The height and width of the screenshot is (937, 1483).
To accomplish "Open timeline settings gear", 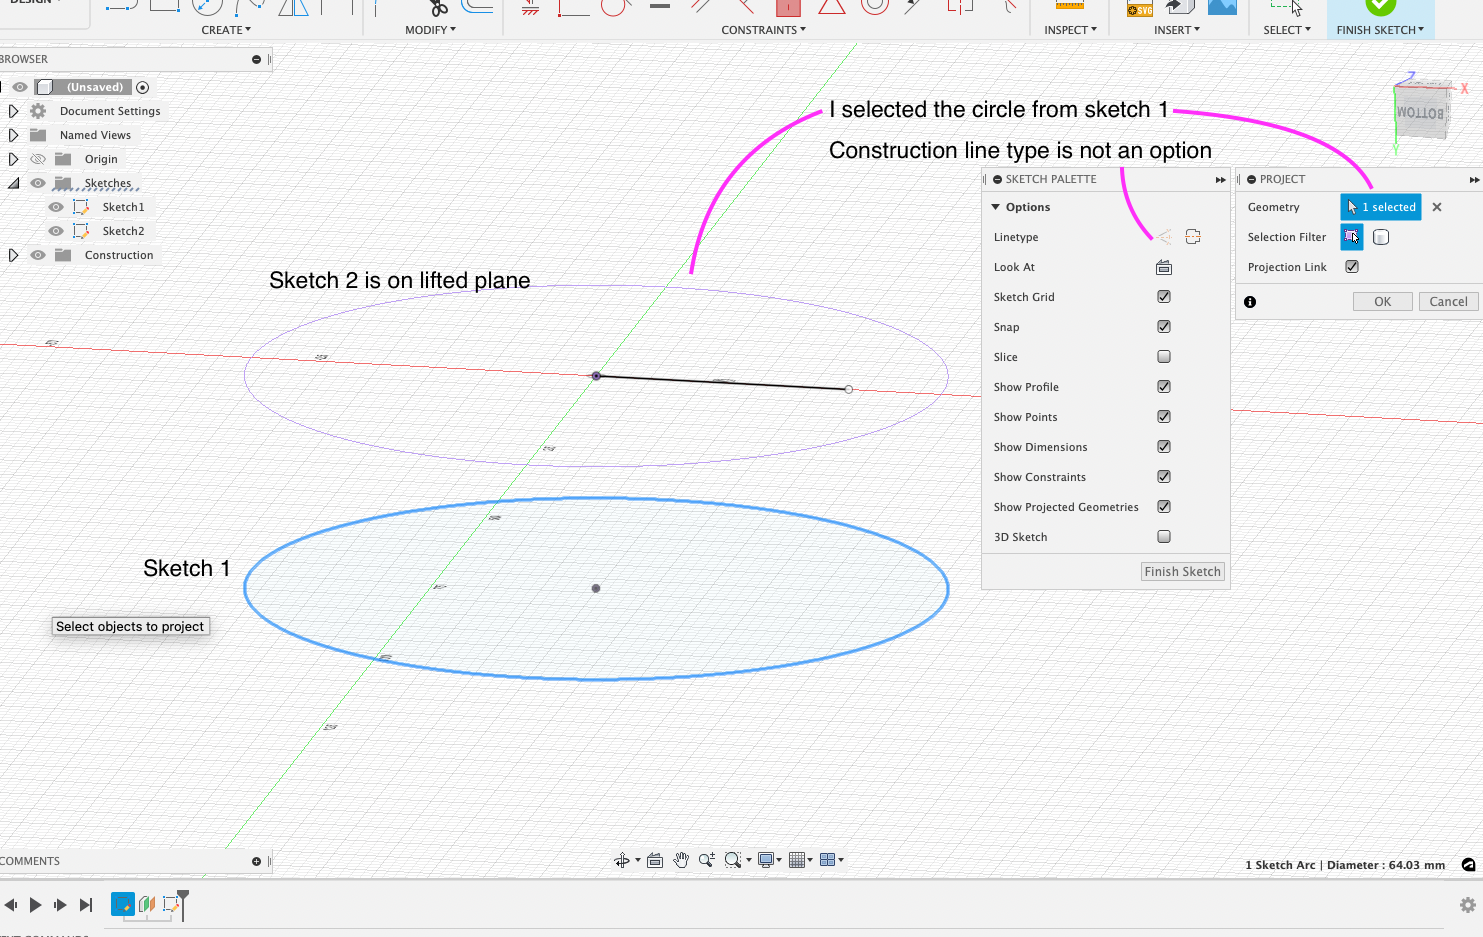I will tap(1468, 905).
